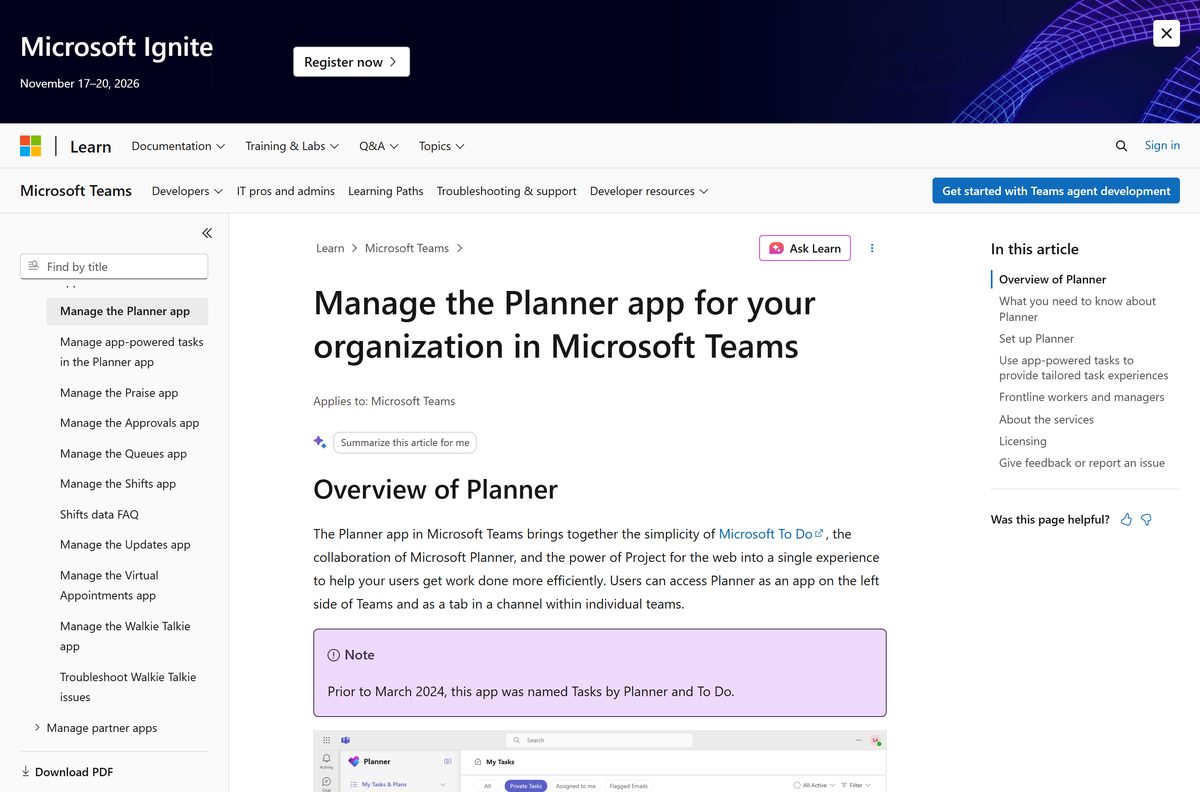1200x792 pixels.
Task: Open Manage the Walkie Talkie app
Action: (125, 636)
